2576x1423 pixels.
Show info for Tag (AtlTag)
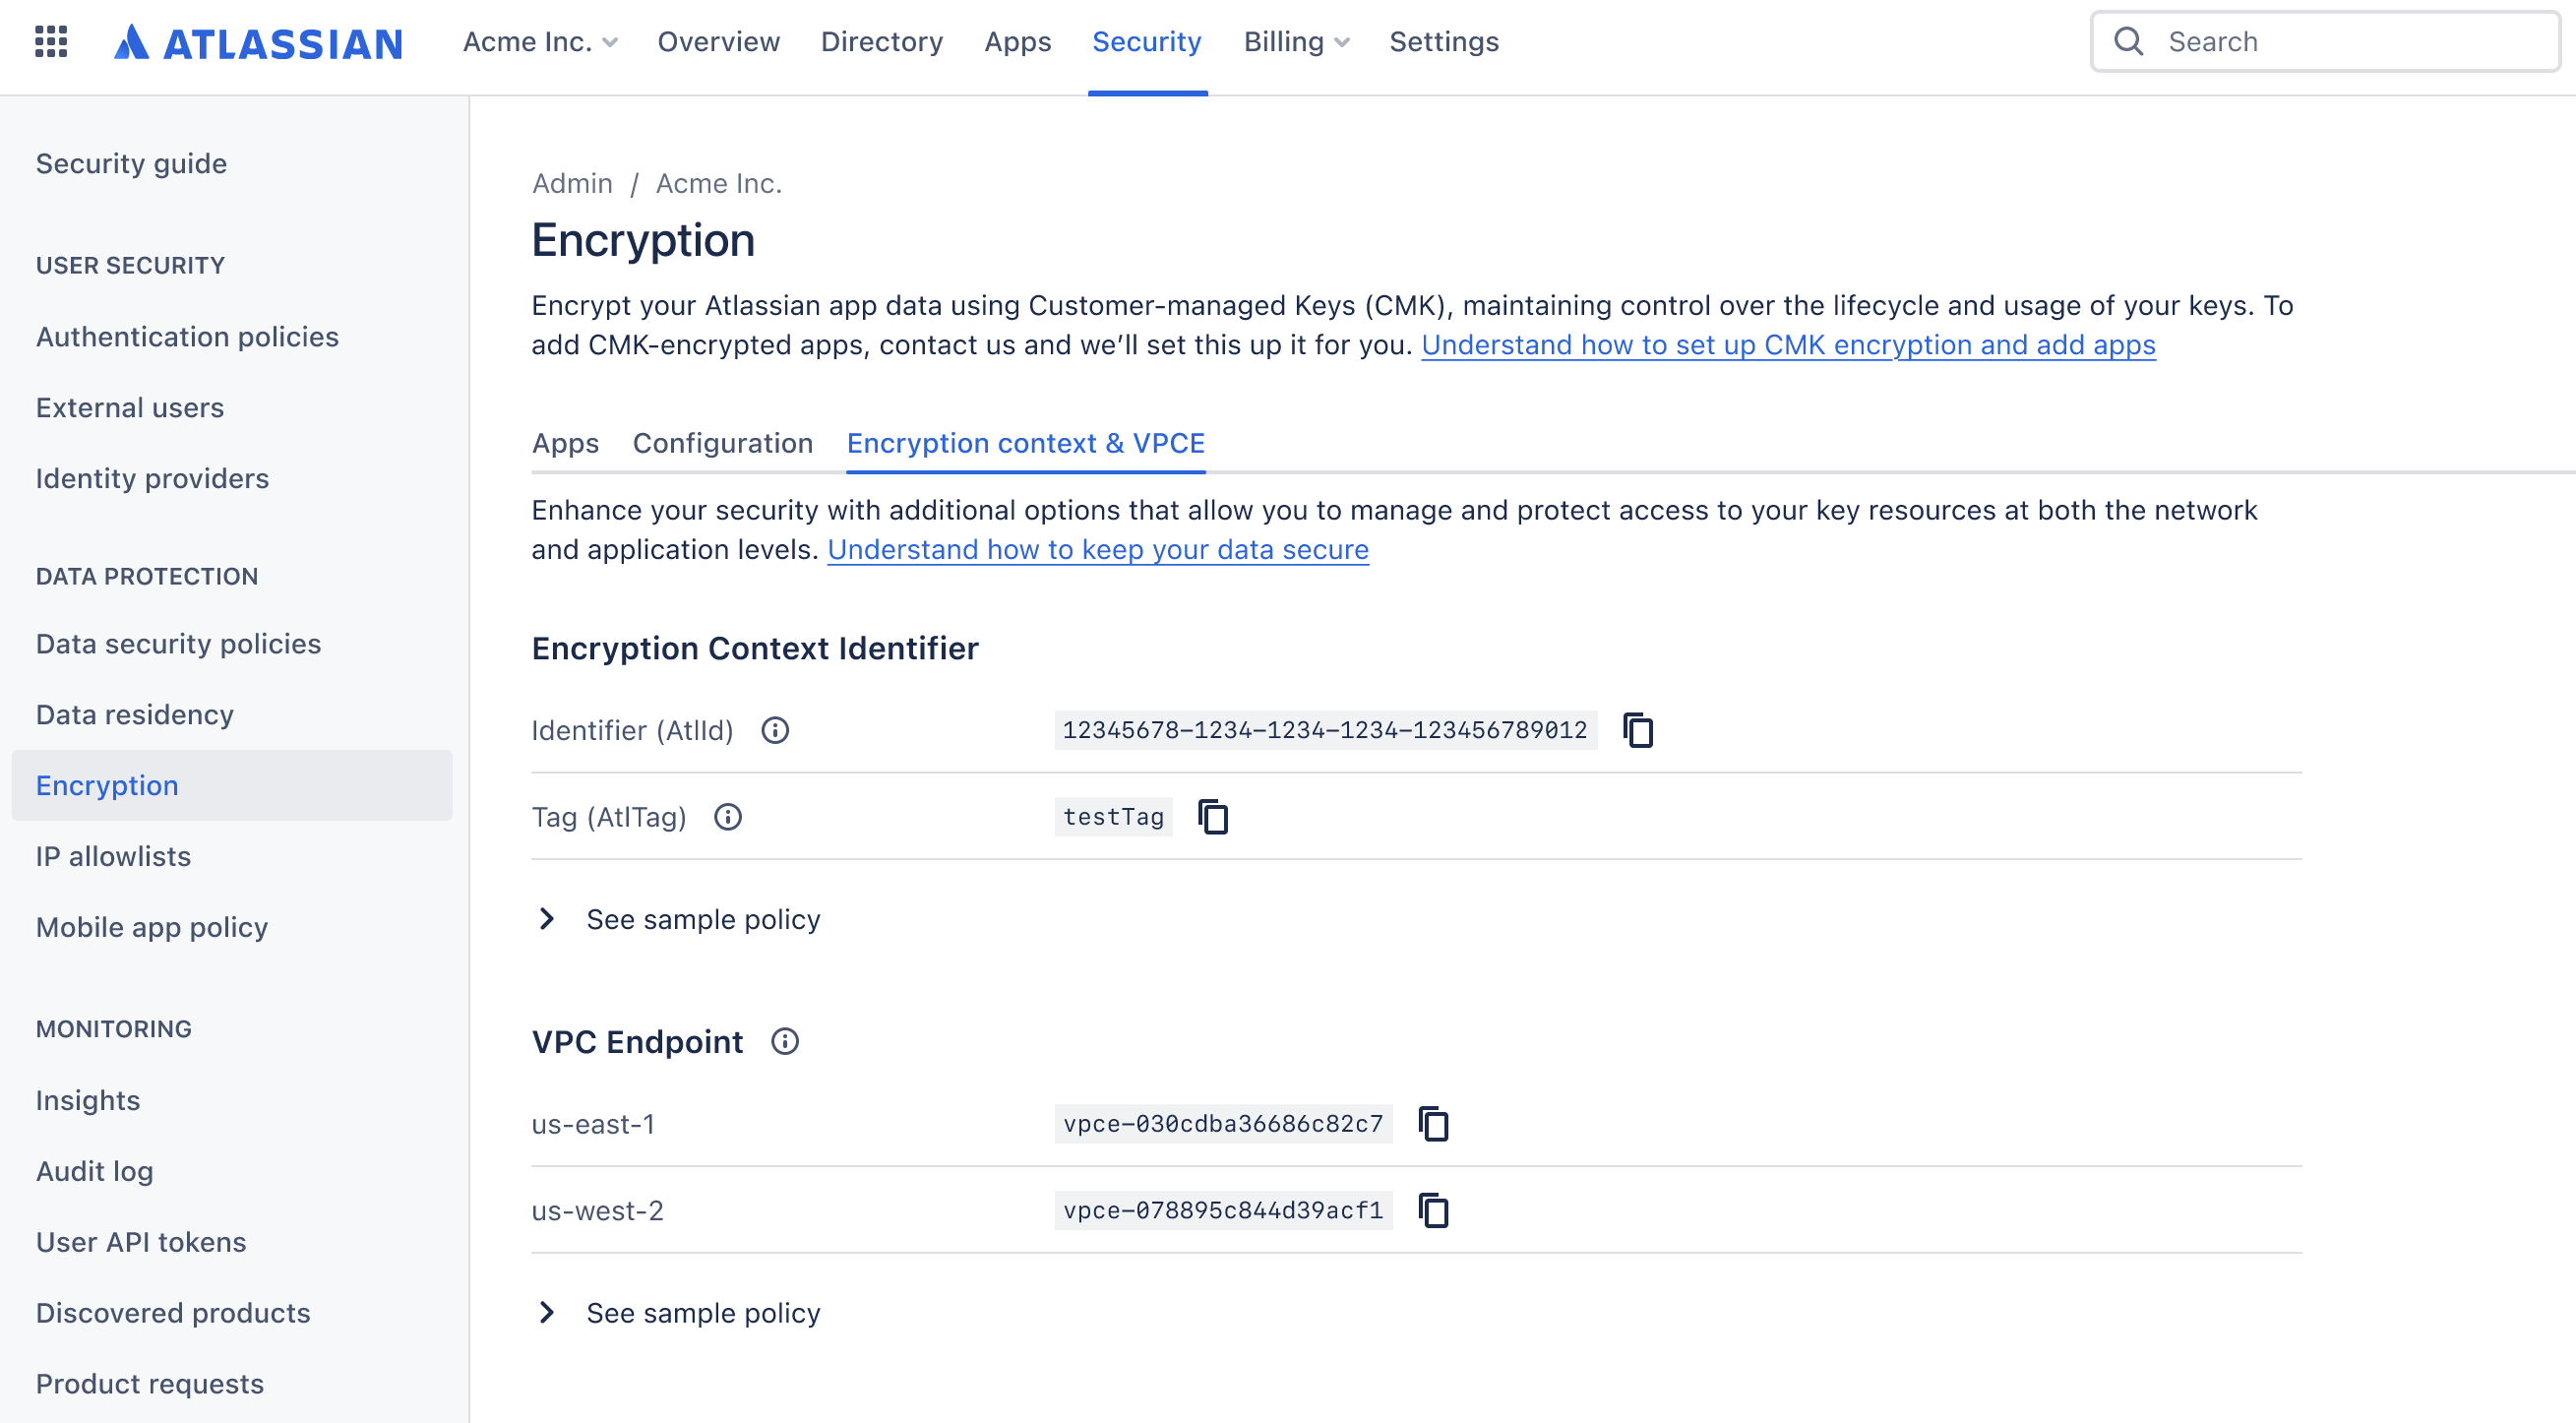click(x=728, y=817)
